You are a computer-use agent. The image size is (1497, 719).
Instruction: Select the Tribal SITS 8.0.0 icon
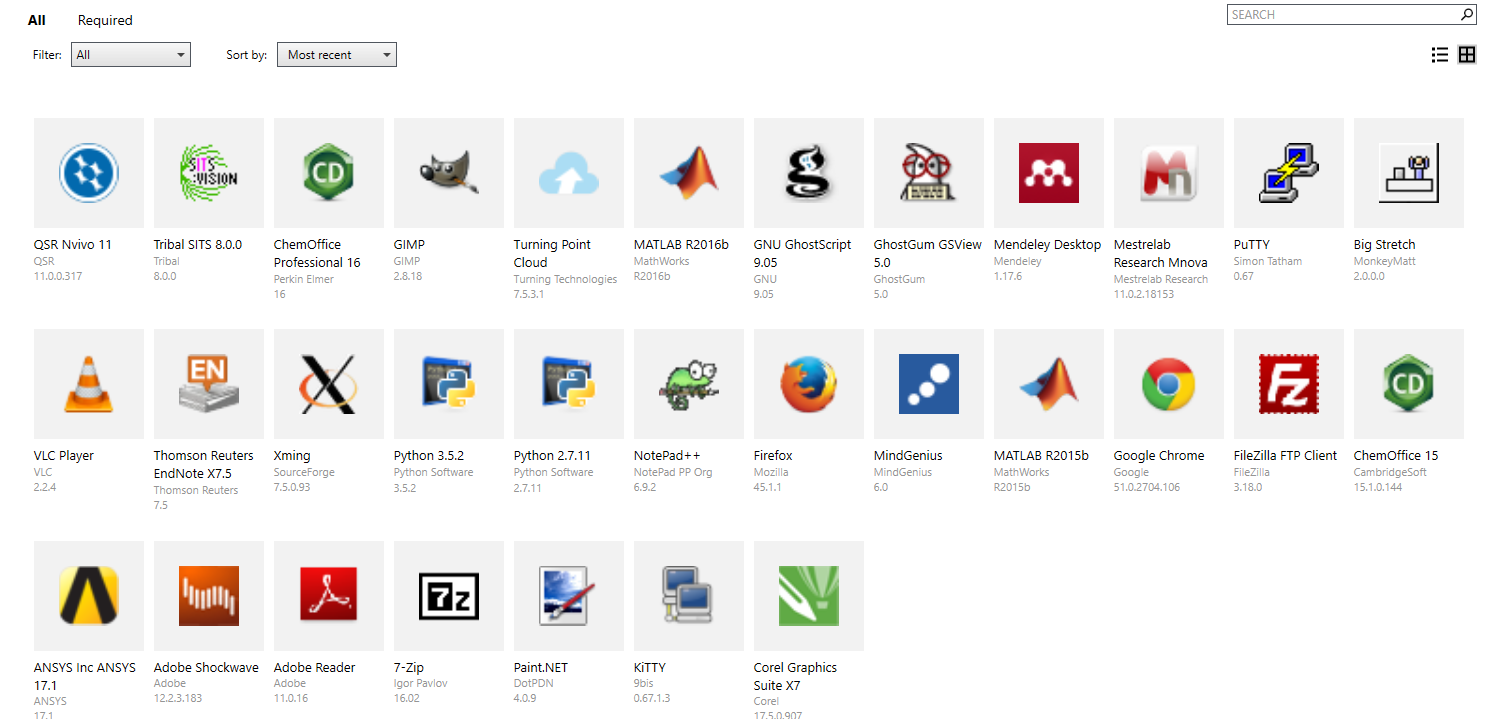pyautogui.click(x=209, y=173)
